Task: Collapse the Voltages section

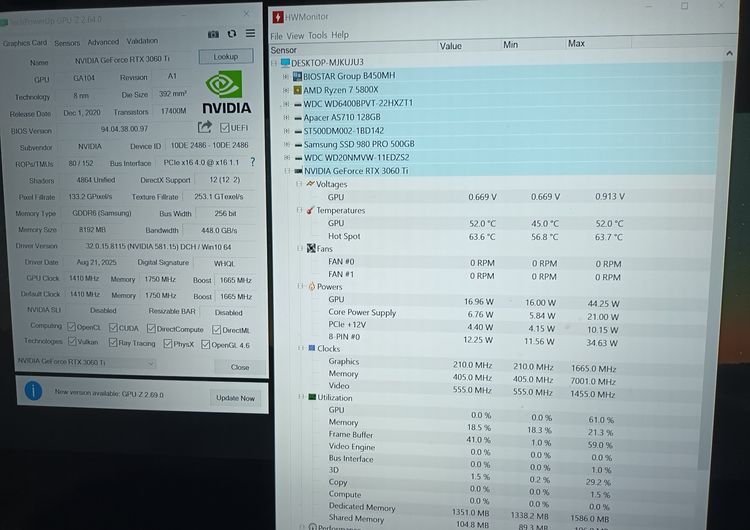Action: [x=299, y=184]
